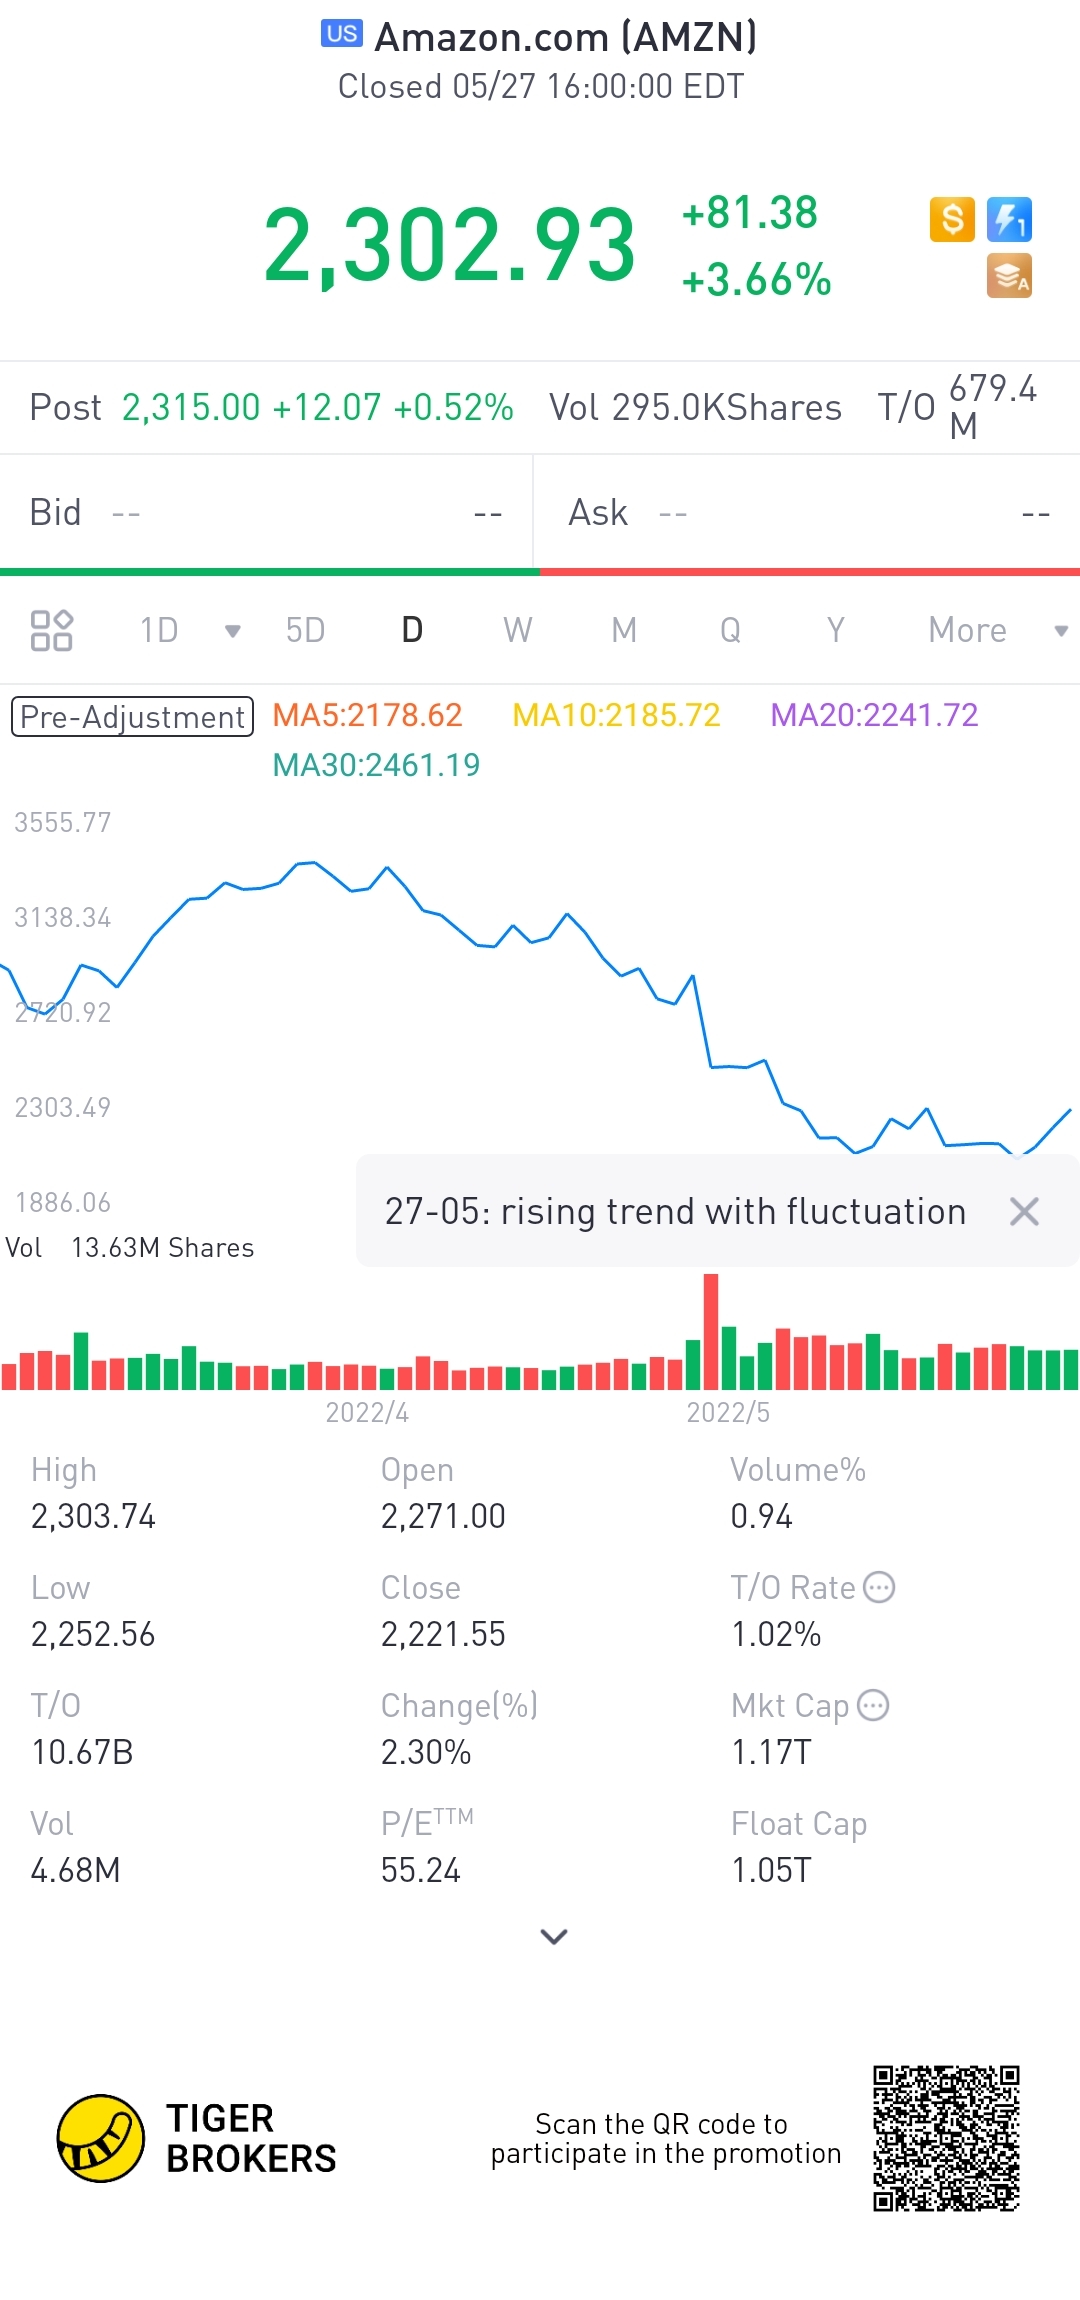Tap the MA30:2461.19 indicator
1080x2300 pixels.
376,765
